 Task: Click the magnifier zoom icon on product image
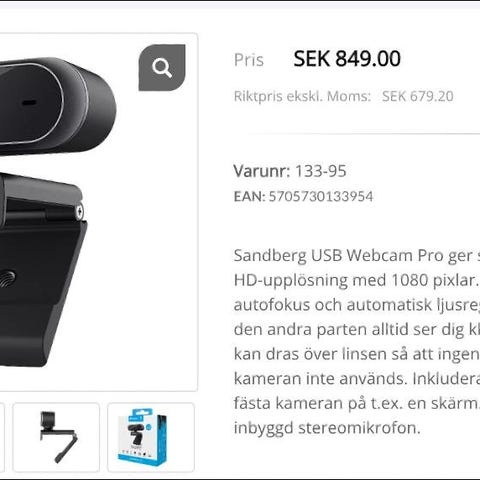[x=162, y=68]
